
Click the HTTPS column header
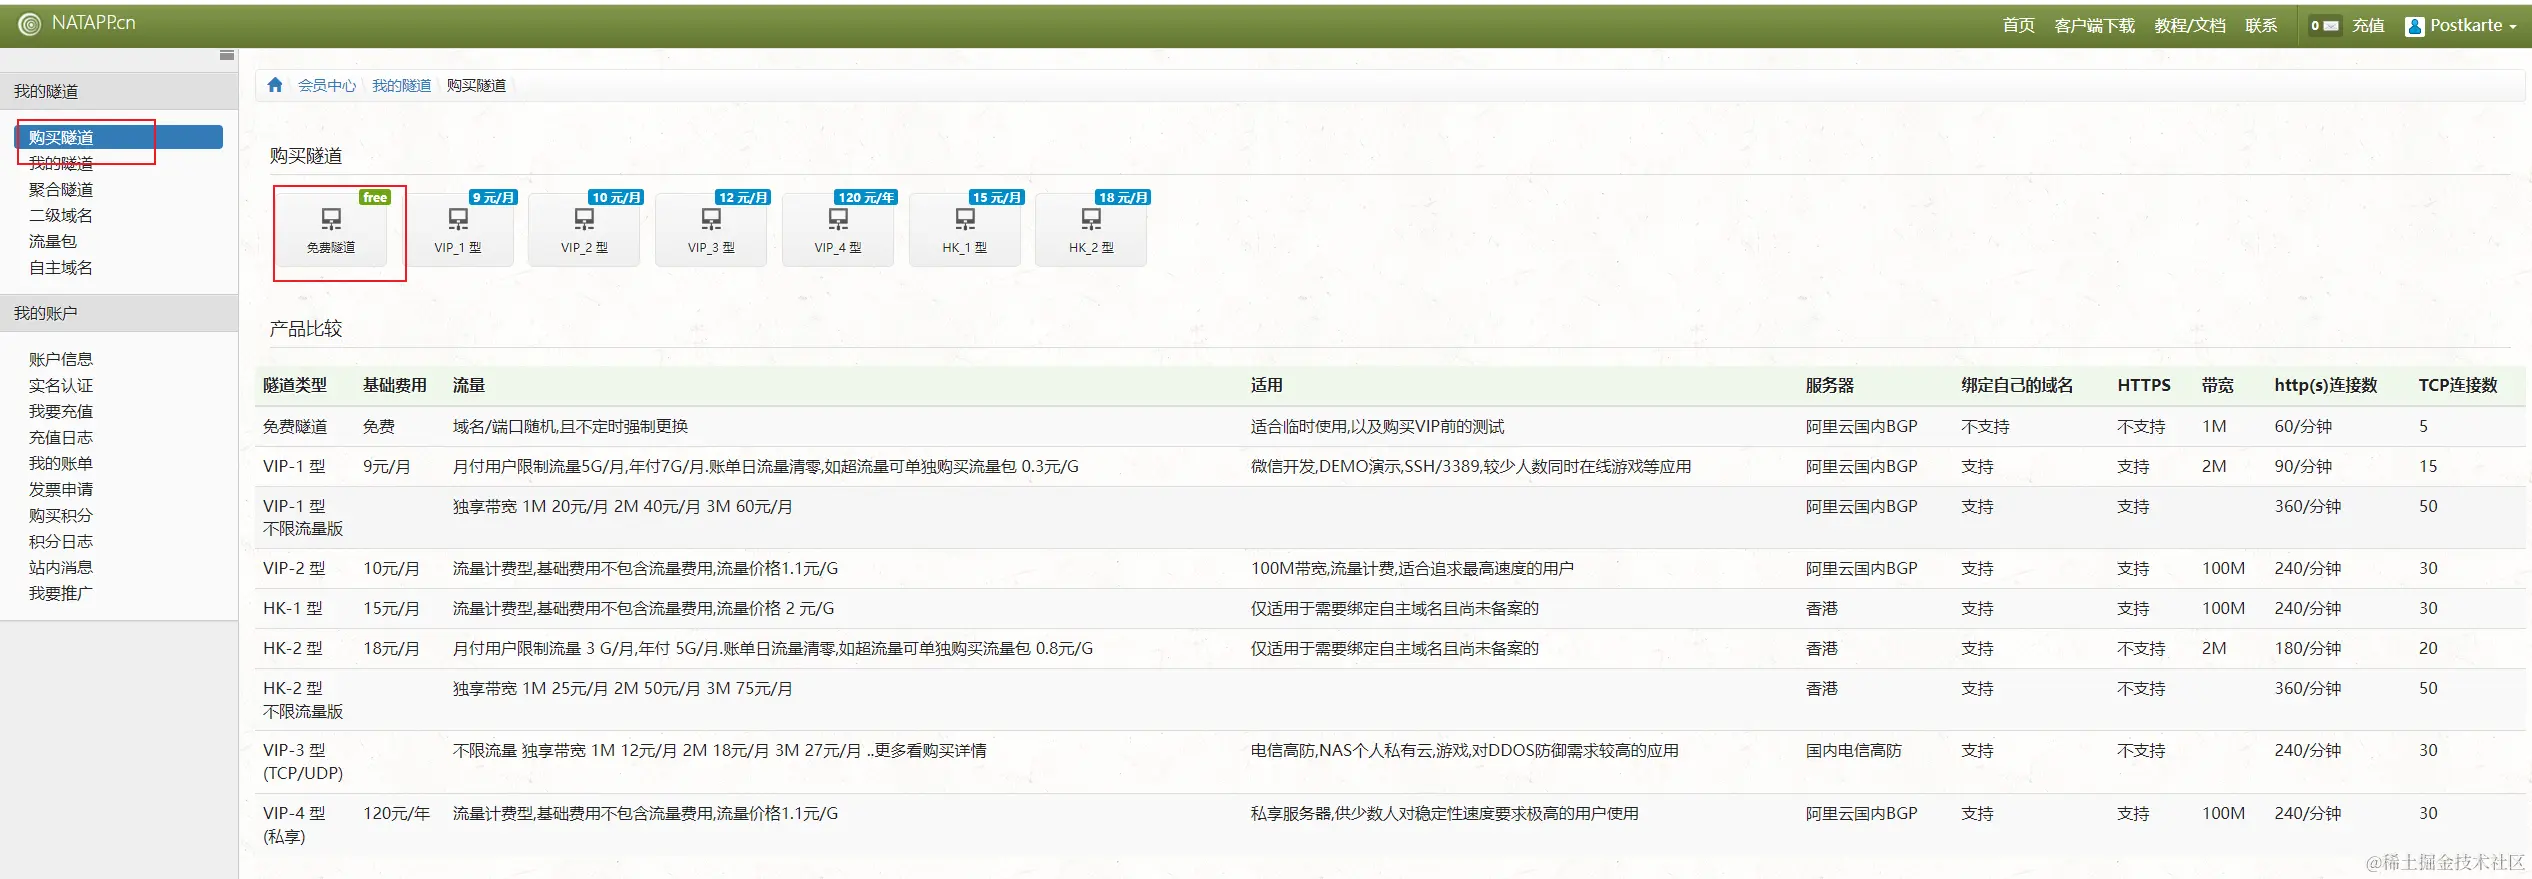click(2144, 385)
